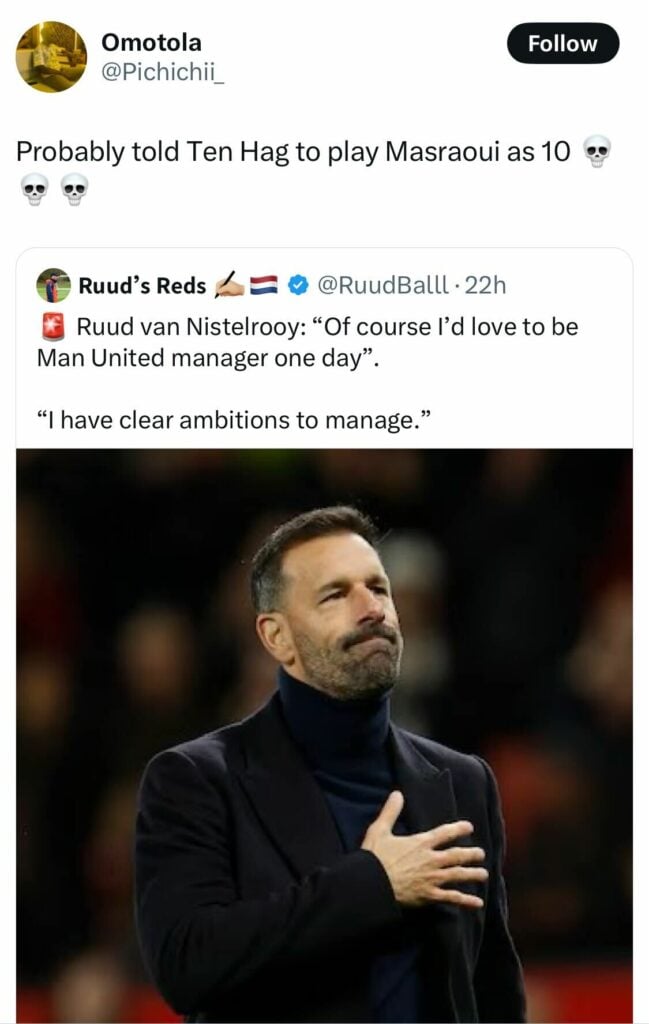This screenshot has height=1024, width=649.
Task: Open Omotola's profile picture
Action: pyautogui.click(x=51, y=56)
